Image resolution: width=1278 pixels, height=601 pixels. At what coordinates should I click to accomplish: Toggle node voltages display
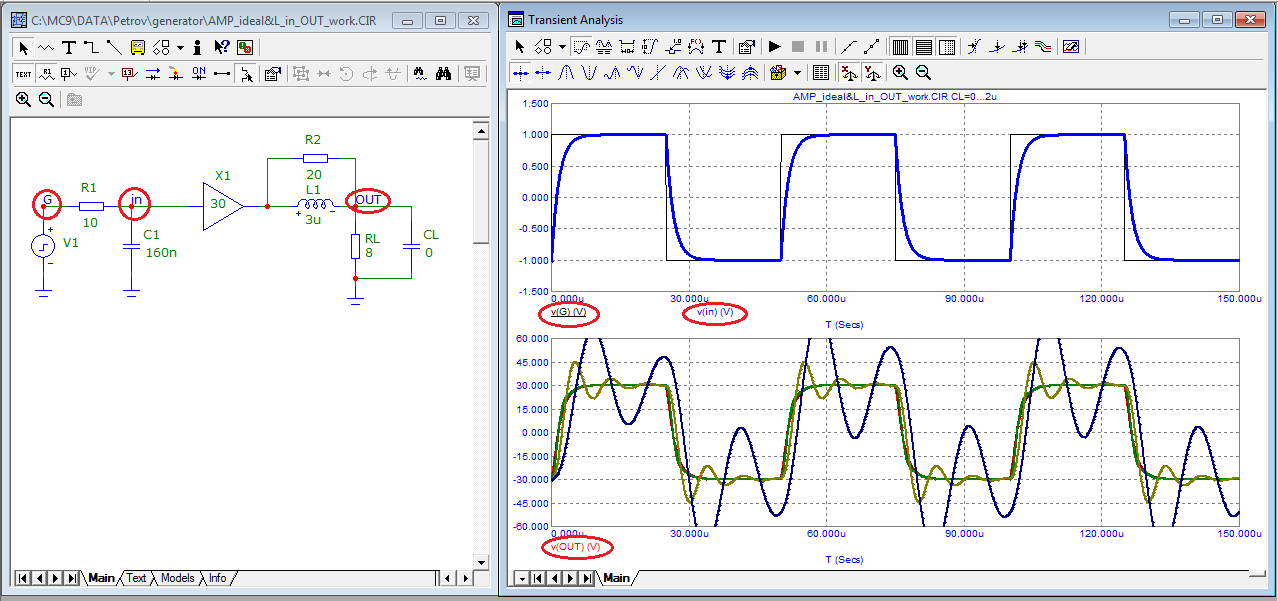pyautogui.click(x=129, y=74)
